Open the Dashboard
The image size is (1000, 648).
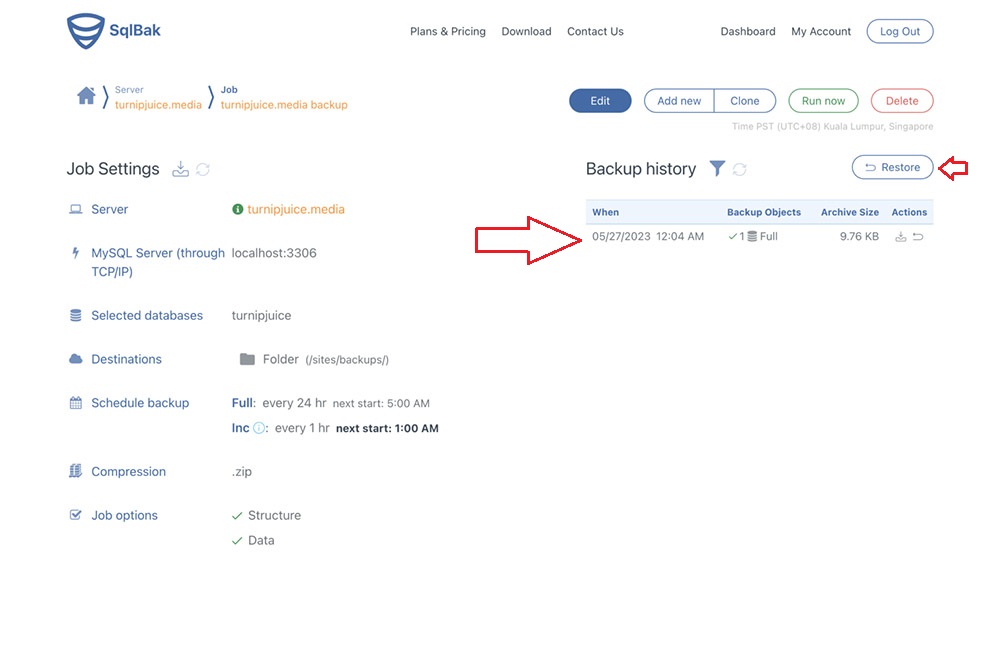(747, 31)
